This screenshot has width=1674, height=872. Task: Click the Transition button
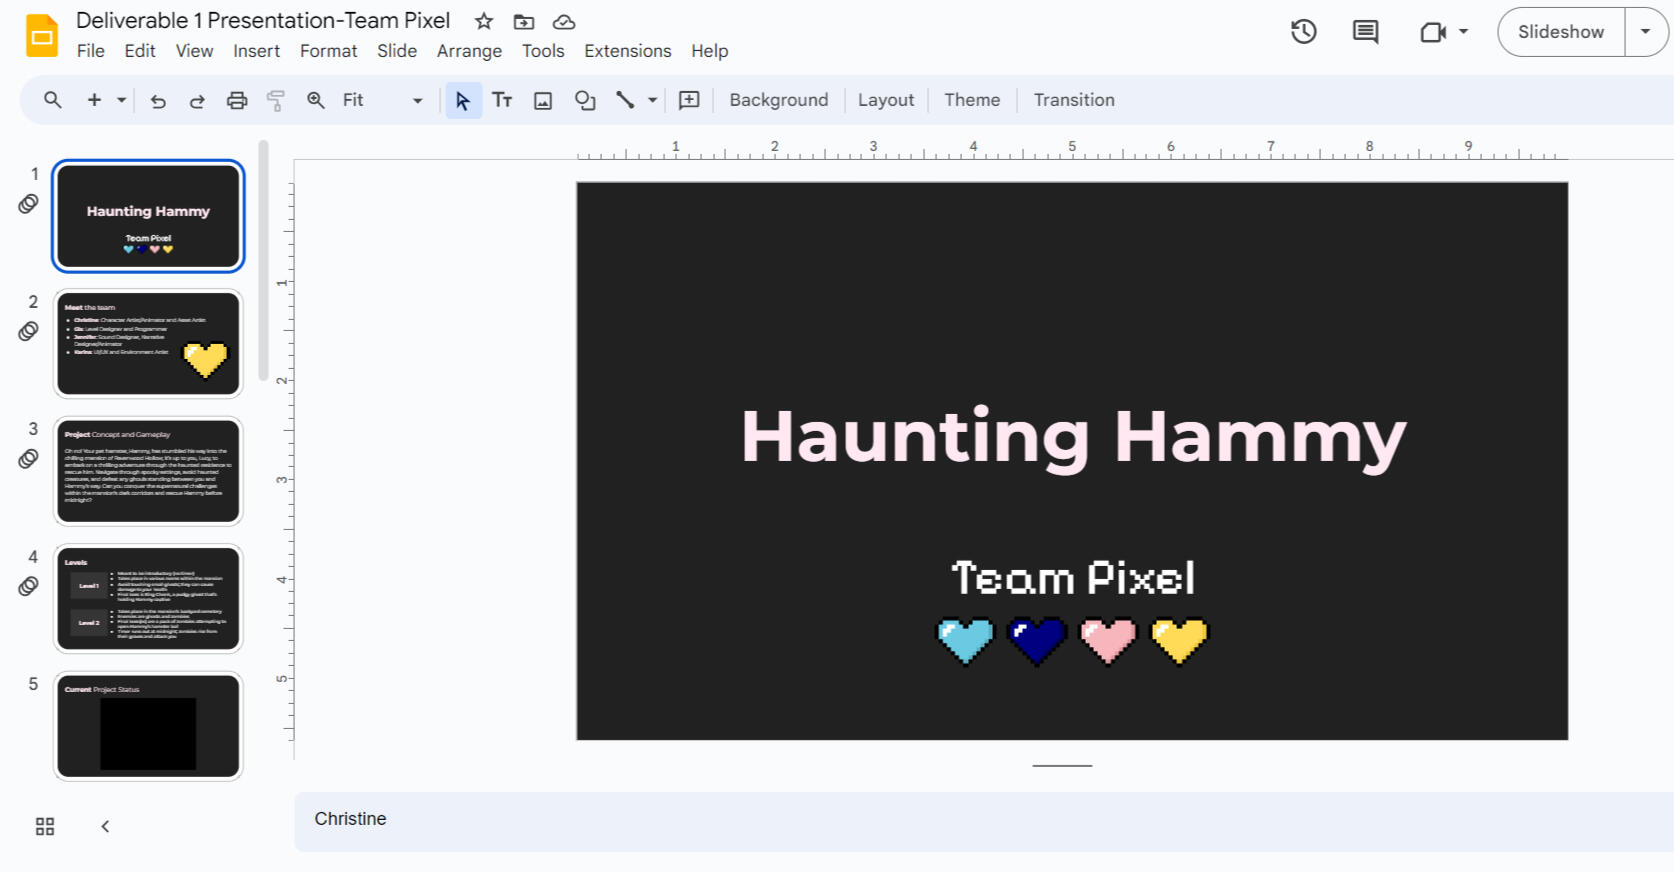click(1073, 100)
